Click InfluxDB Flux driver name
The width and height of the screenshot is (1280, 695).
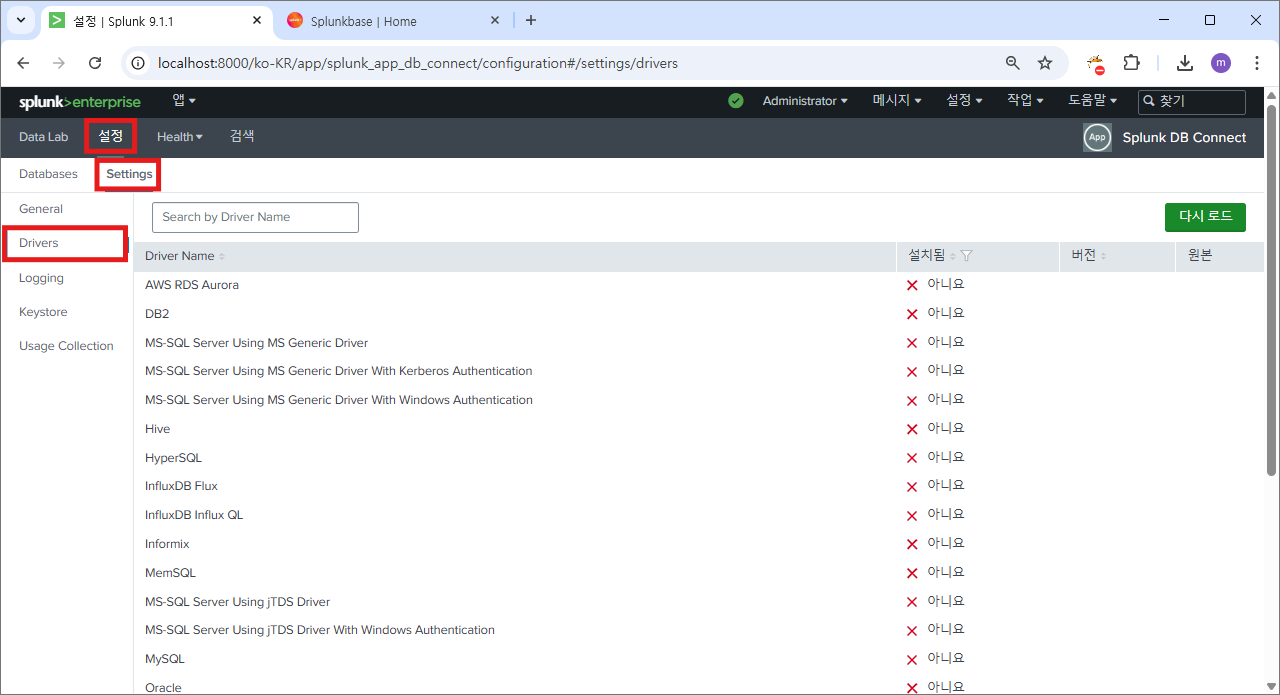[181, 486]
